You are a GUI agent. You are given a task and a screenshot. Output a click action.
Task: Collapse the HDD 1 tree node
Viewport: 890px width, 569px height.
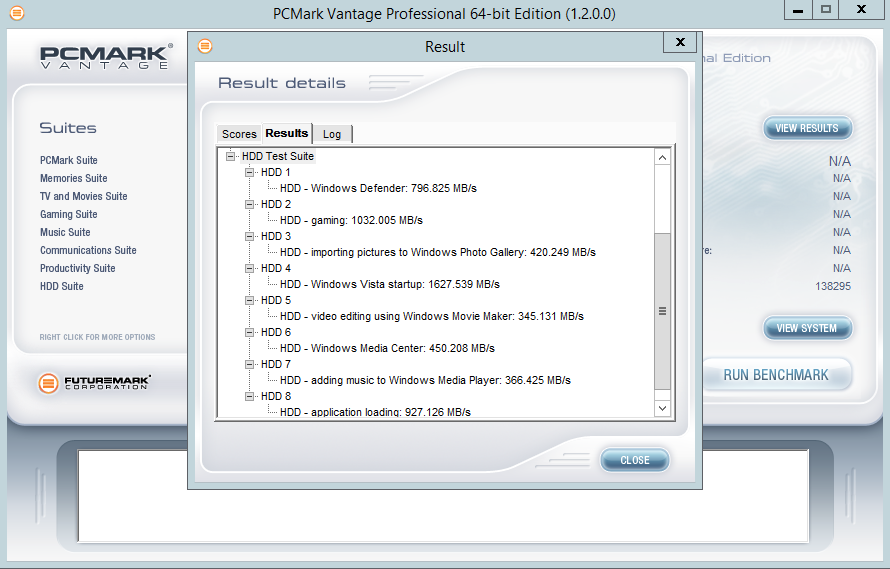coord(249,172)
